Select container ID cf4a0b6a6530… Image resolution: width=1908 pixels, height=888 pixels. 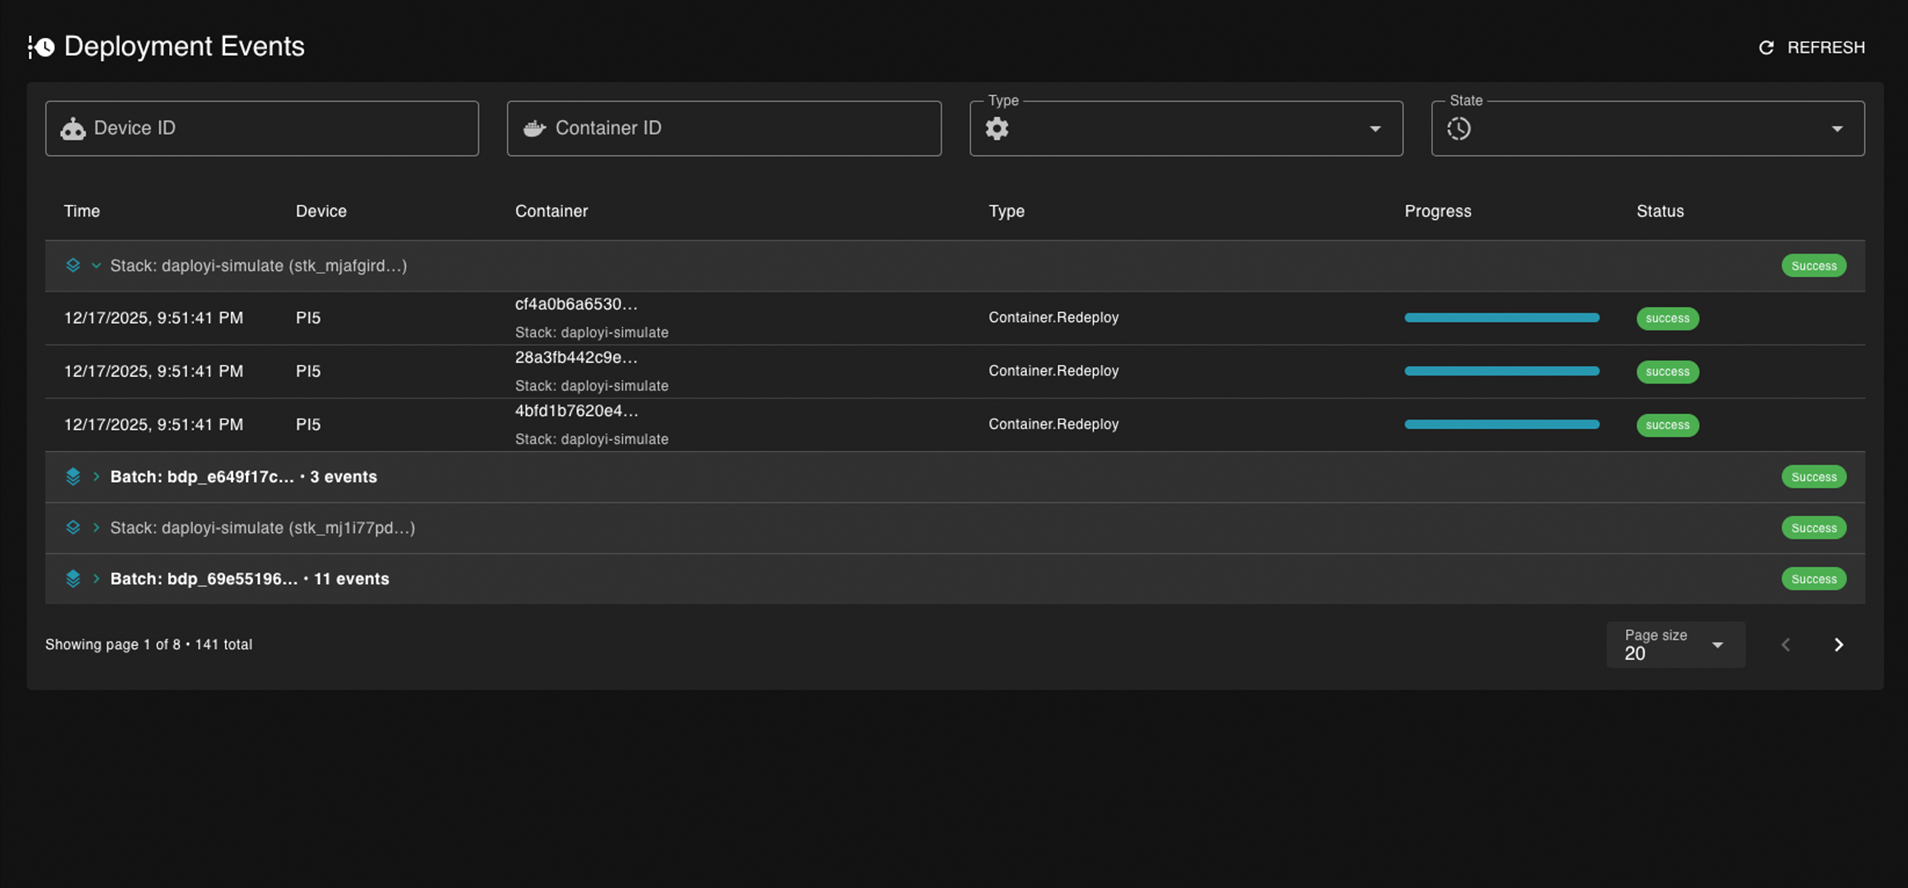coord(576,304)
